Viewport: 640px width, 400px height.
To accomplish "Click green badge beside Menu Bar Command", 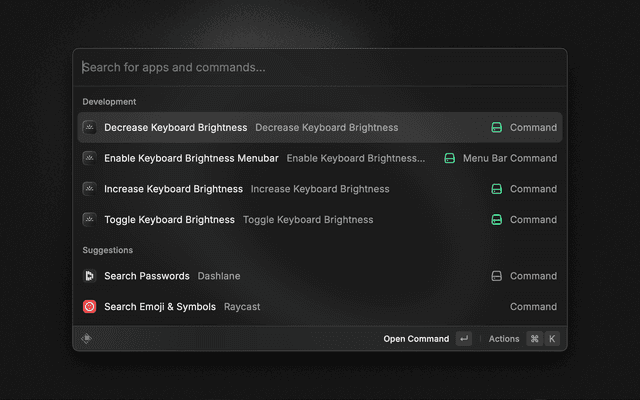I will (449, 158).
